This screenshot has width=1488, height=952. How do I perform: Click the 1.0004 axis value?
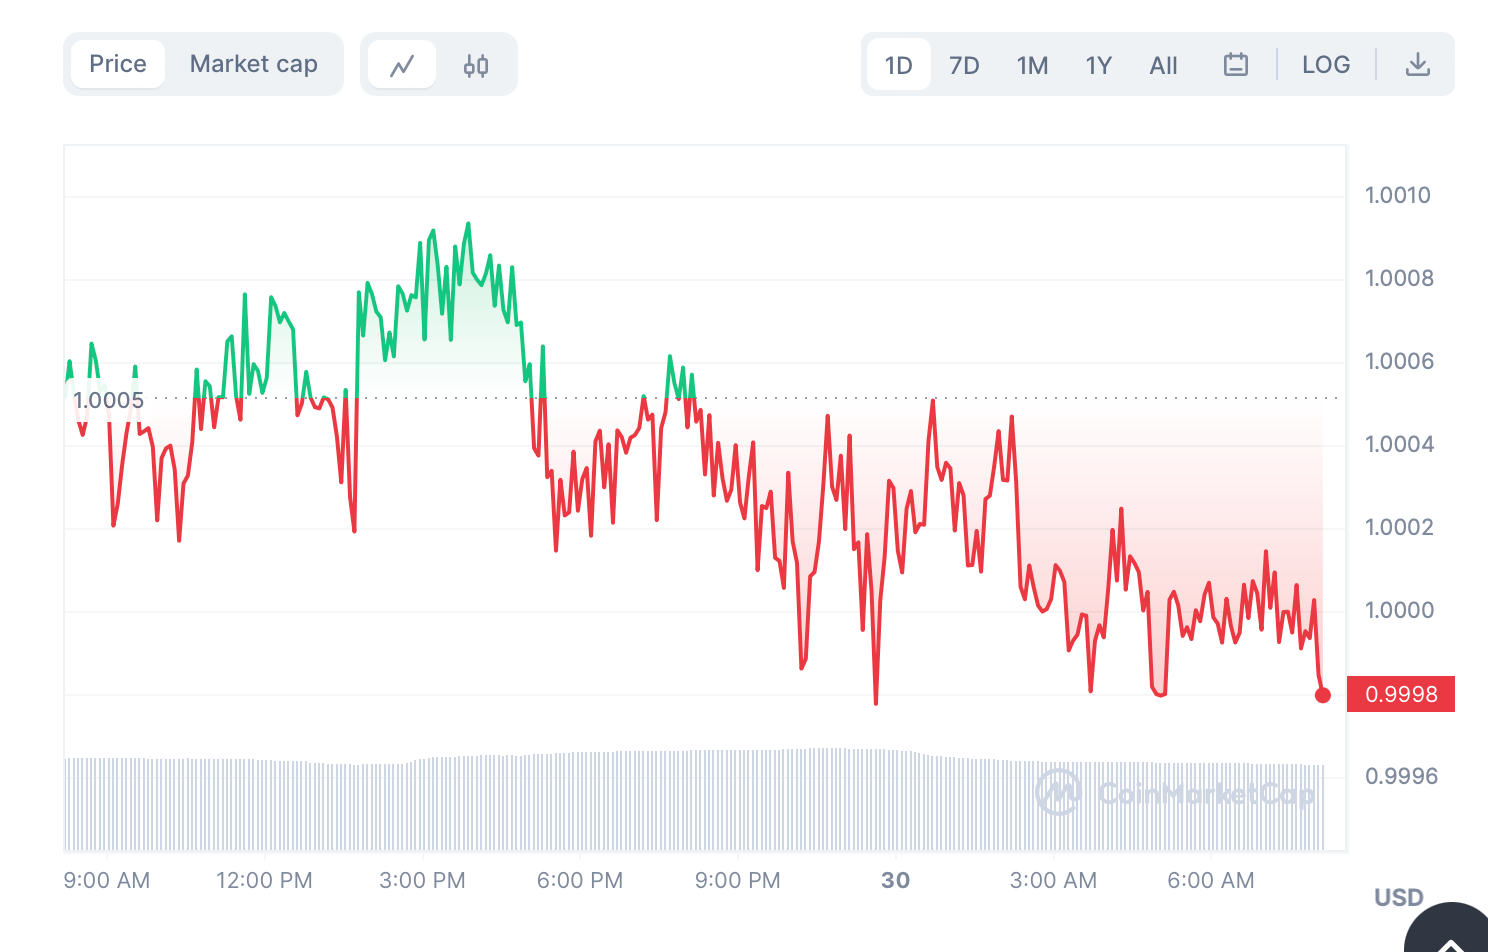coord(1399,444)
